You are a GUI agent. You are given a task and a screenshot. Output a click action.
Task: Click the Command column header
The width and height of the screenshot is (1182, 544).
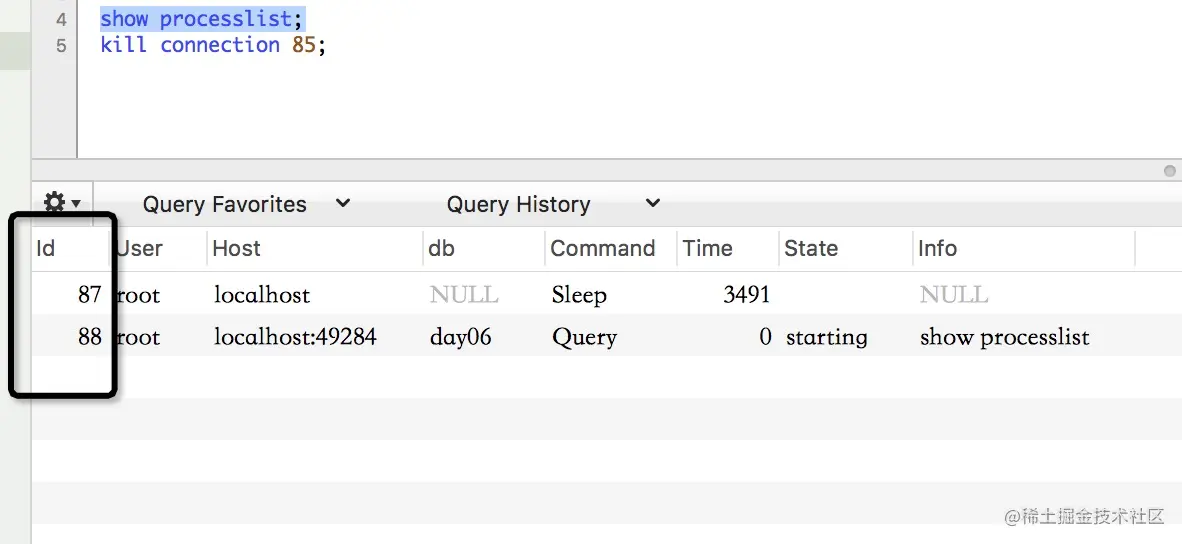[x=611, y=248]
